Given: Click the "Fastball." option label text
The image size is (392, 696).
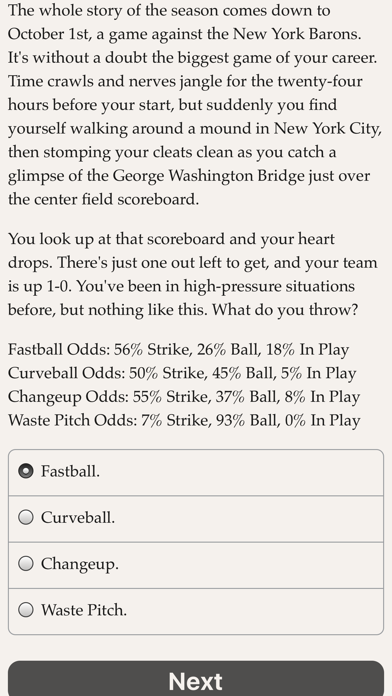Looking at the screenshot, I should pyautogui.click(x=70, y=471).
